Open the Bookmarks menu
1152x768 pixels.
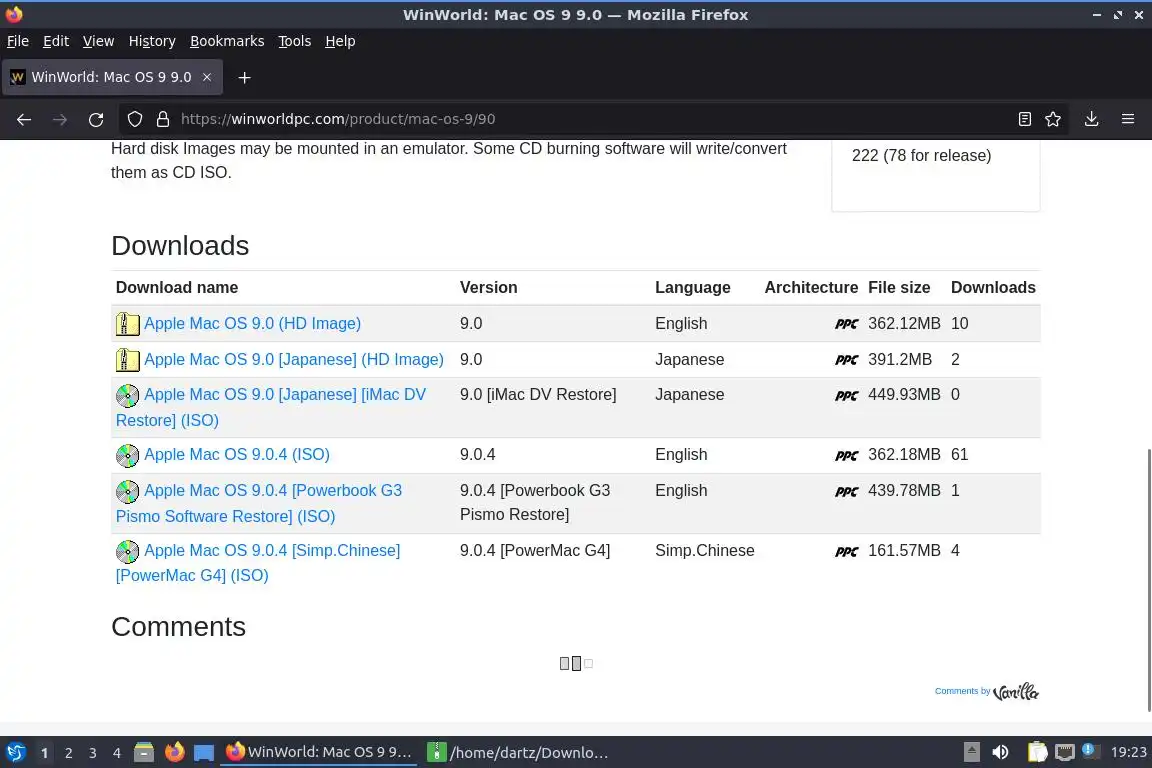[227, 41]
